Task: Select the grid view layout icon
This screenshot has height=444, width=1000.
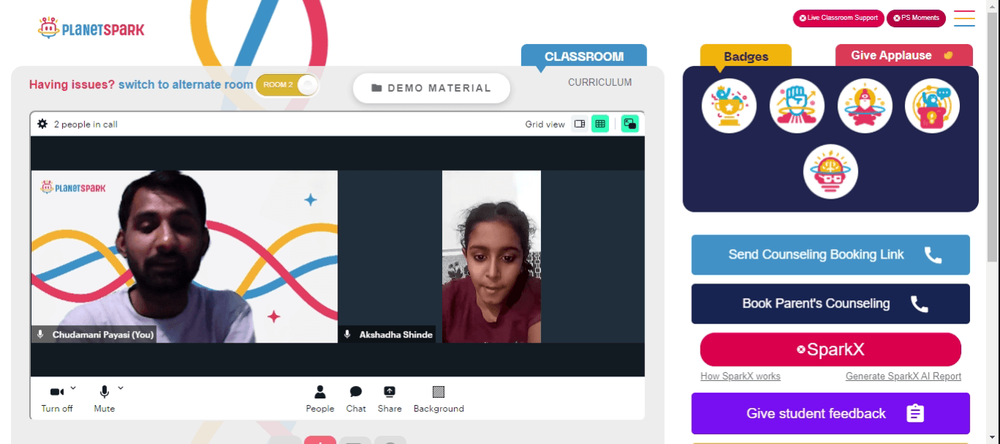Action: pyautogui.click(x=600, y=124)
